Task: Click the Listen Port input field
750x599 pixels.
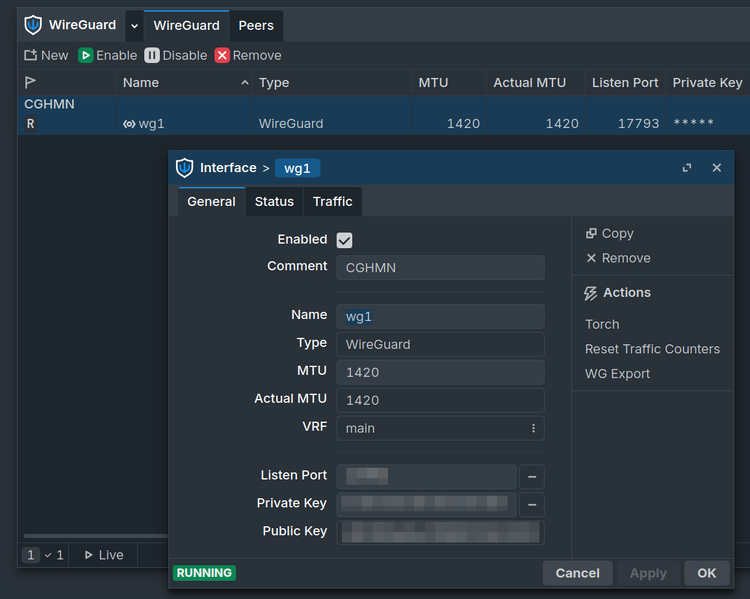Action: 427,477
